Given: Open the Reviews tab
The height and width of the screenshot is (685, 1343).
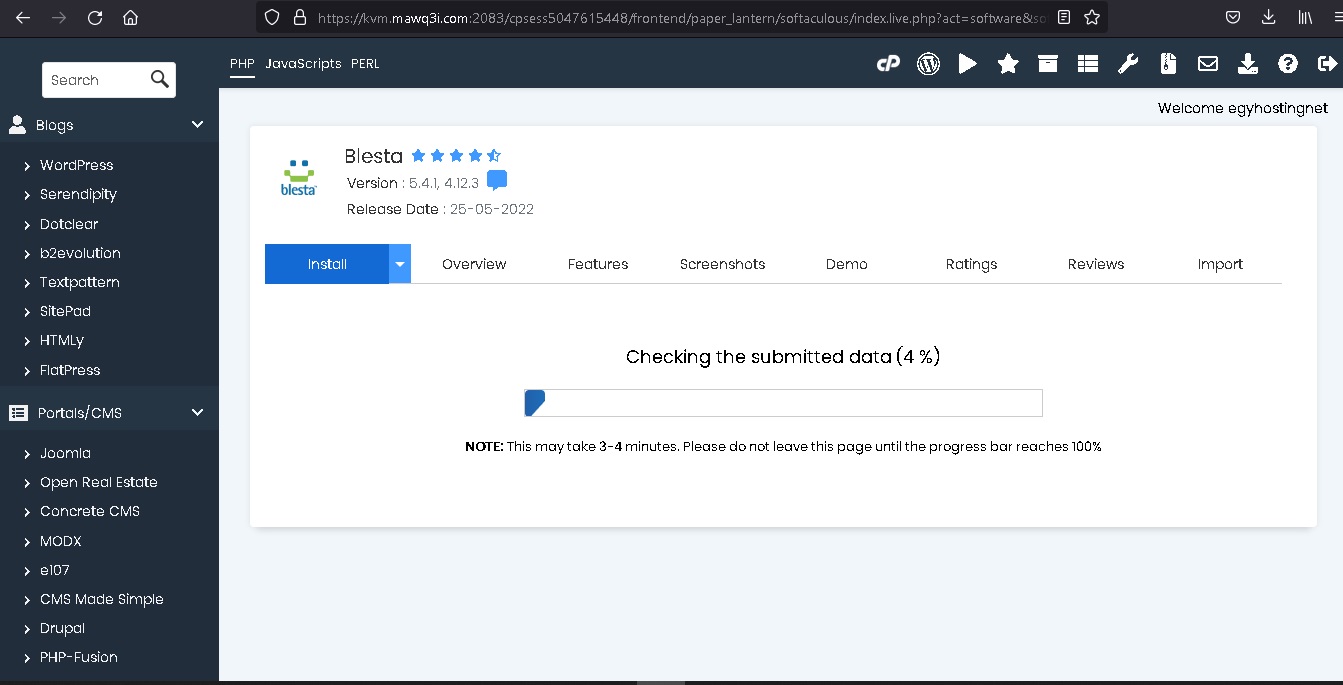Looking at the screenshot, I should click(x=1096, y=264).
